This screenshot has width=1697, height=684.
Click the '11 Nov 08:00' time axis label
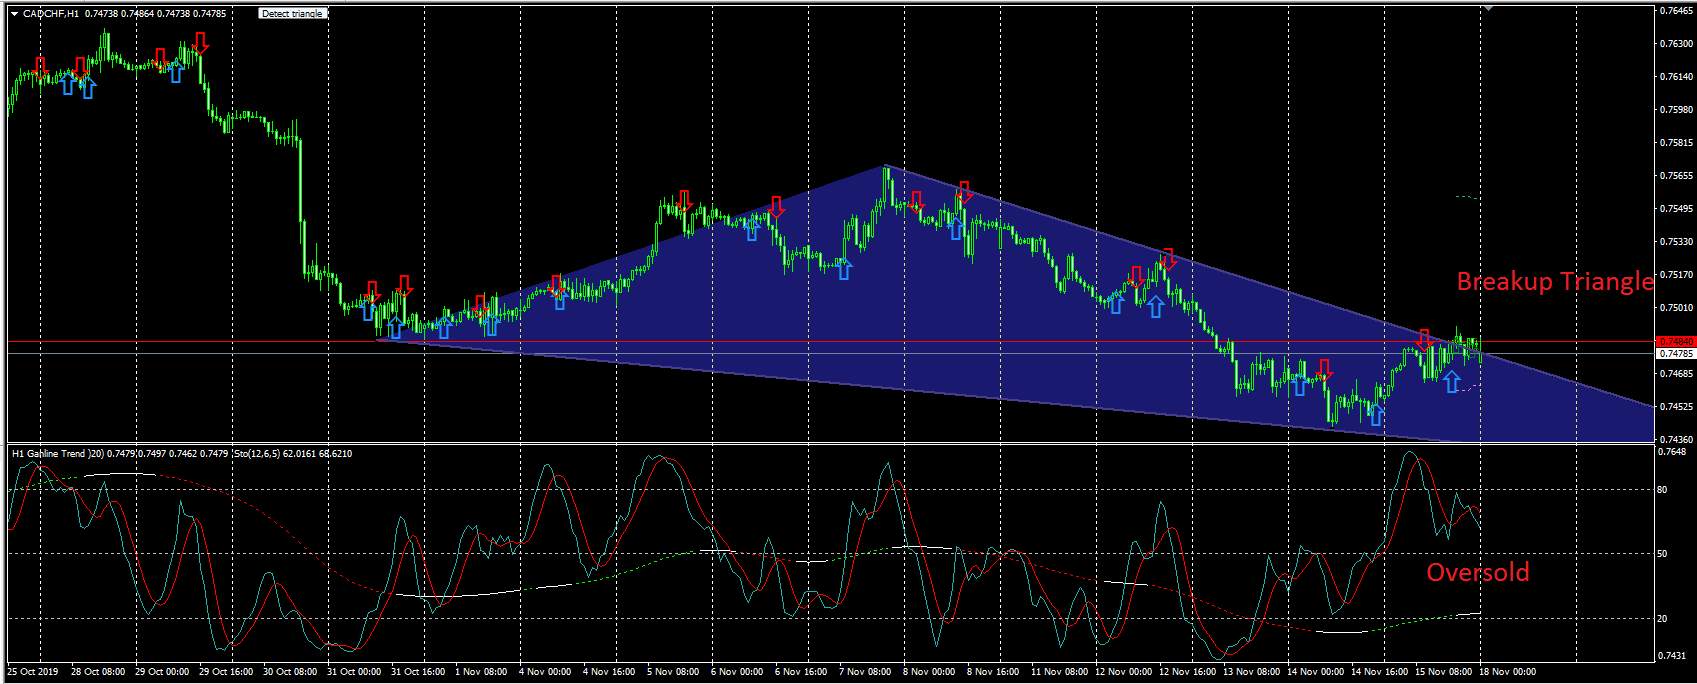(x=1059, y=672)
